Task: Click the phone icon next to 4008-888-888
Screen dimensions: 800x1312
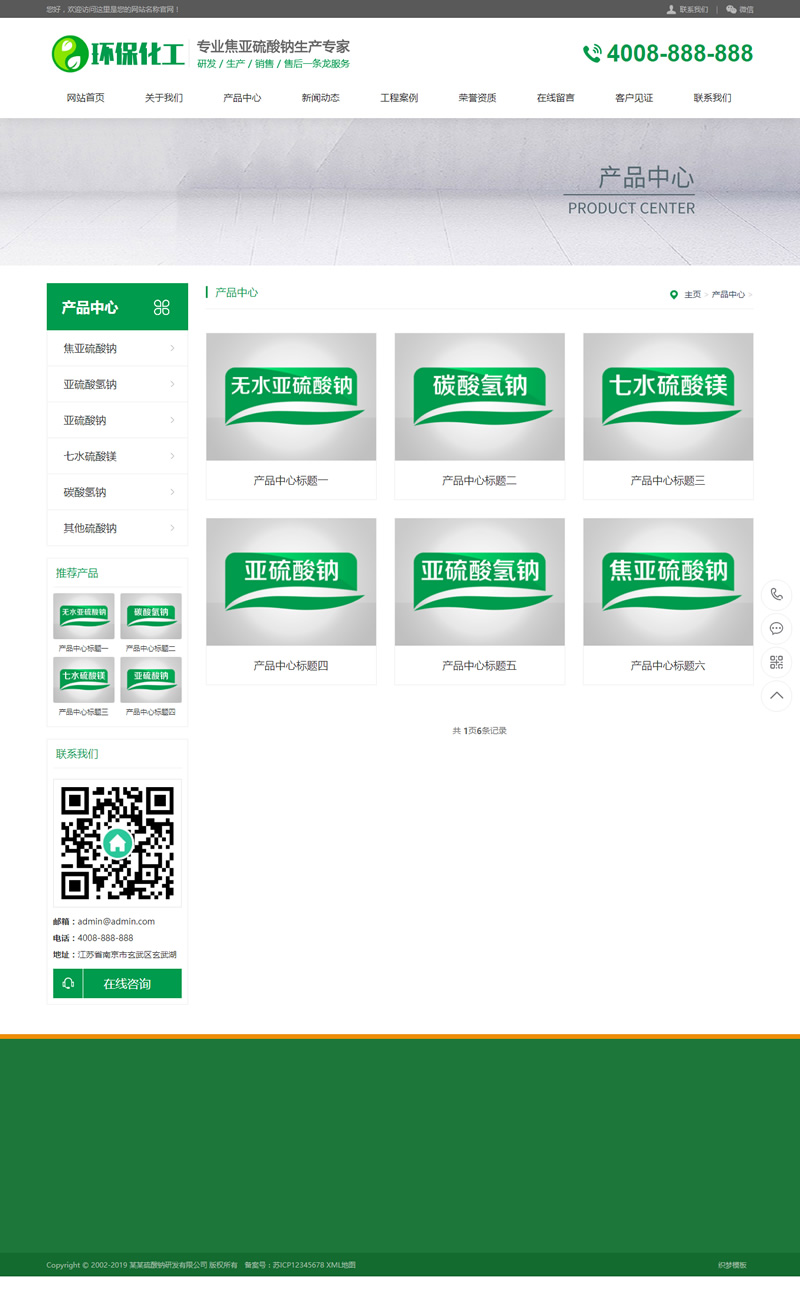Action: coord(592,51)
